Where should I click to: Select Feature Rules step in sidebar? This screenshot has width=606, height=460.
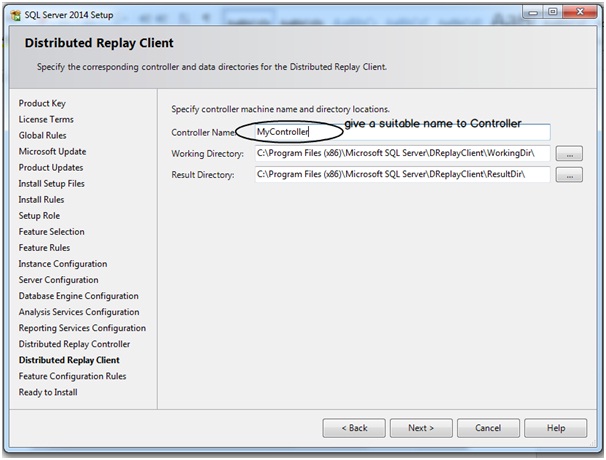coord(44,248)
